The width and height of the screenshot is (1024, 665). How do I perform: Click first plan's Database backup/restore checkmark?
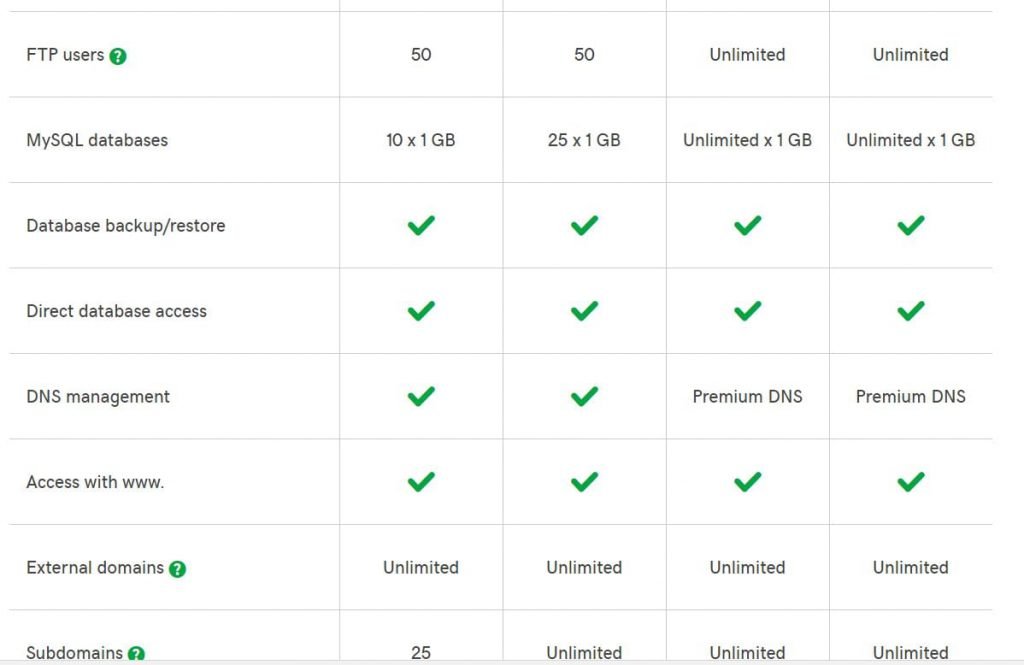click(x=421, y=225)
